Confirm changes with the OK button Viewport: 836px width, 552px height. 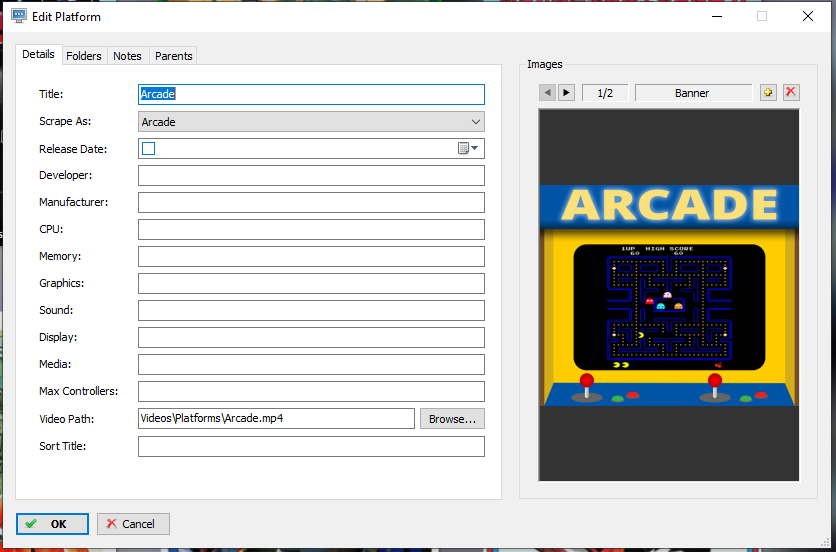[x=52, y=524]
